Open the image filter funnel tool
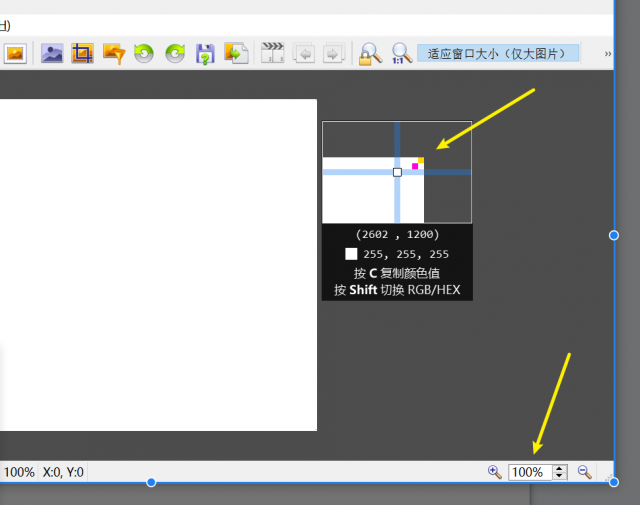 pos(114,54)
